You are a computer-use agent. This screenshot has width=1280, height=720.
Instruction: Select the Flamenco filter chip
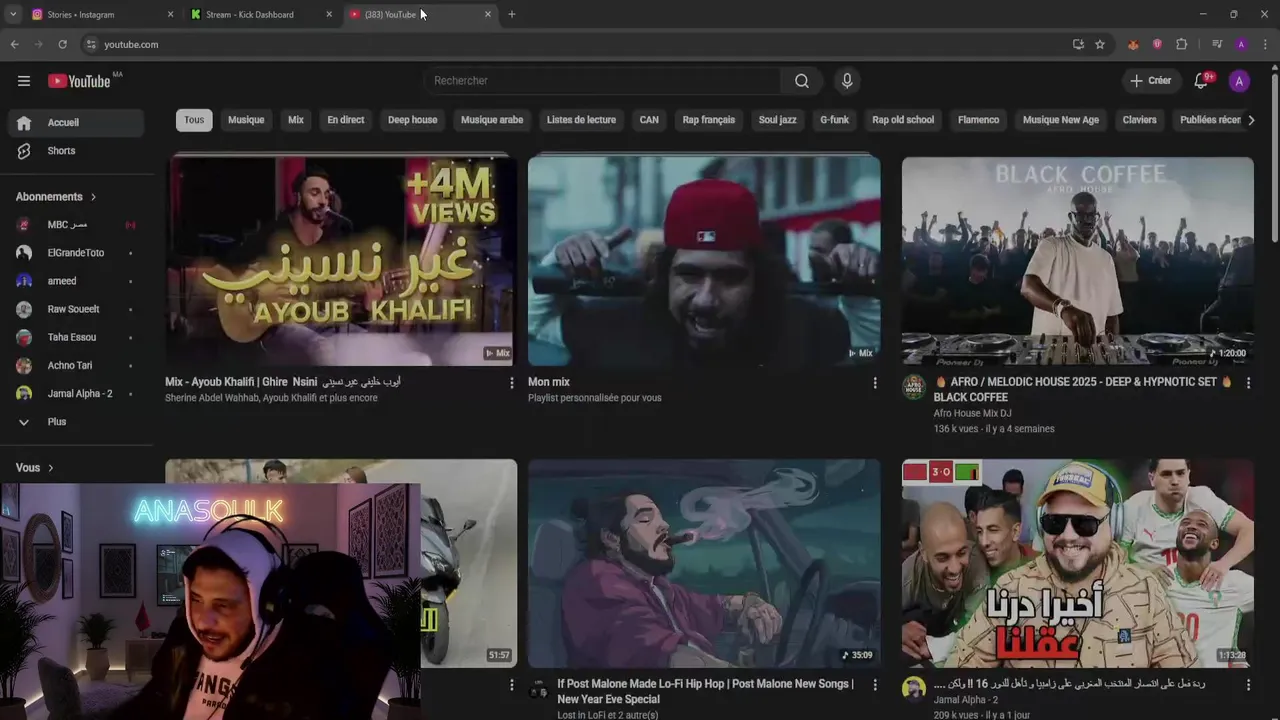point(978,120)
